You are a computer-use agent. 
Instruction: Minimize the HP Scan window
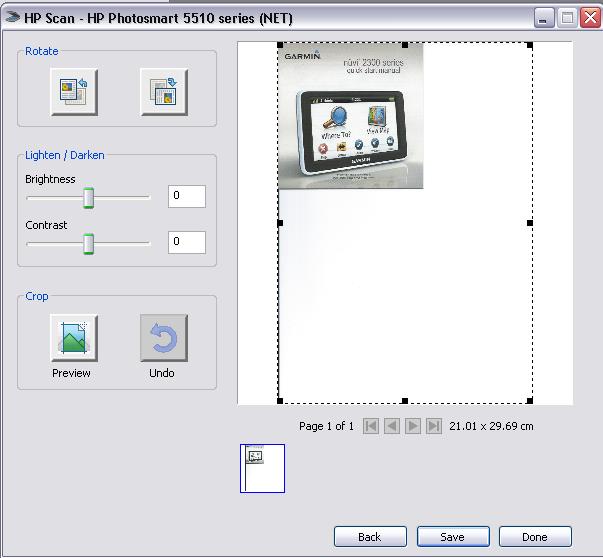point(545,18)
